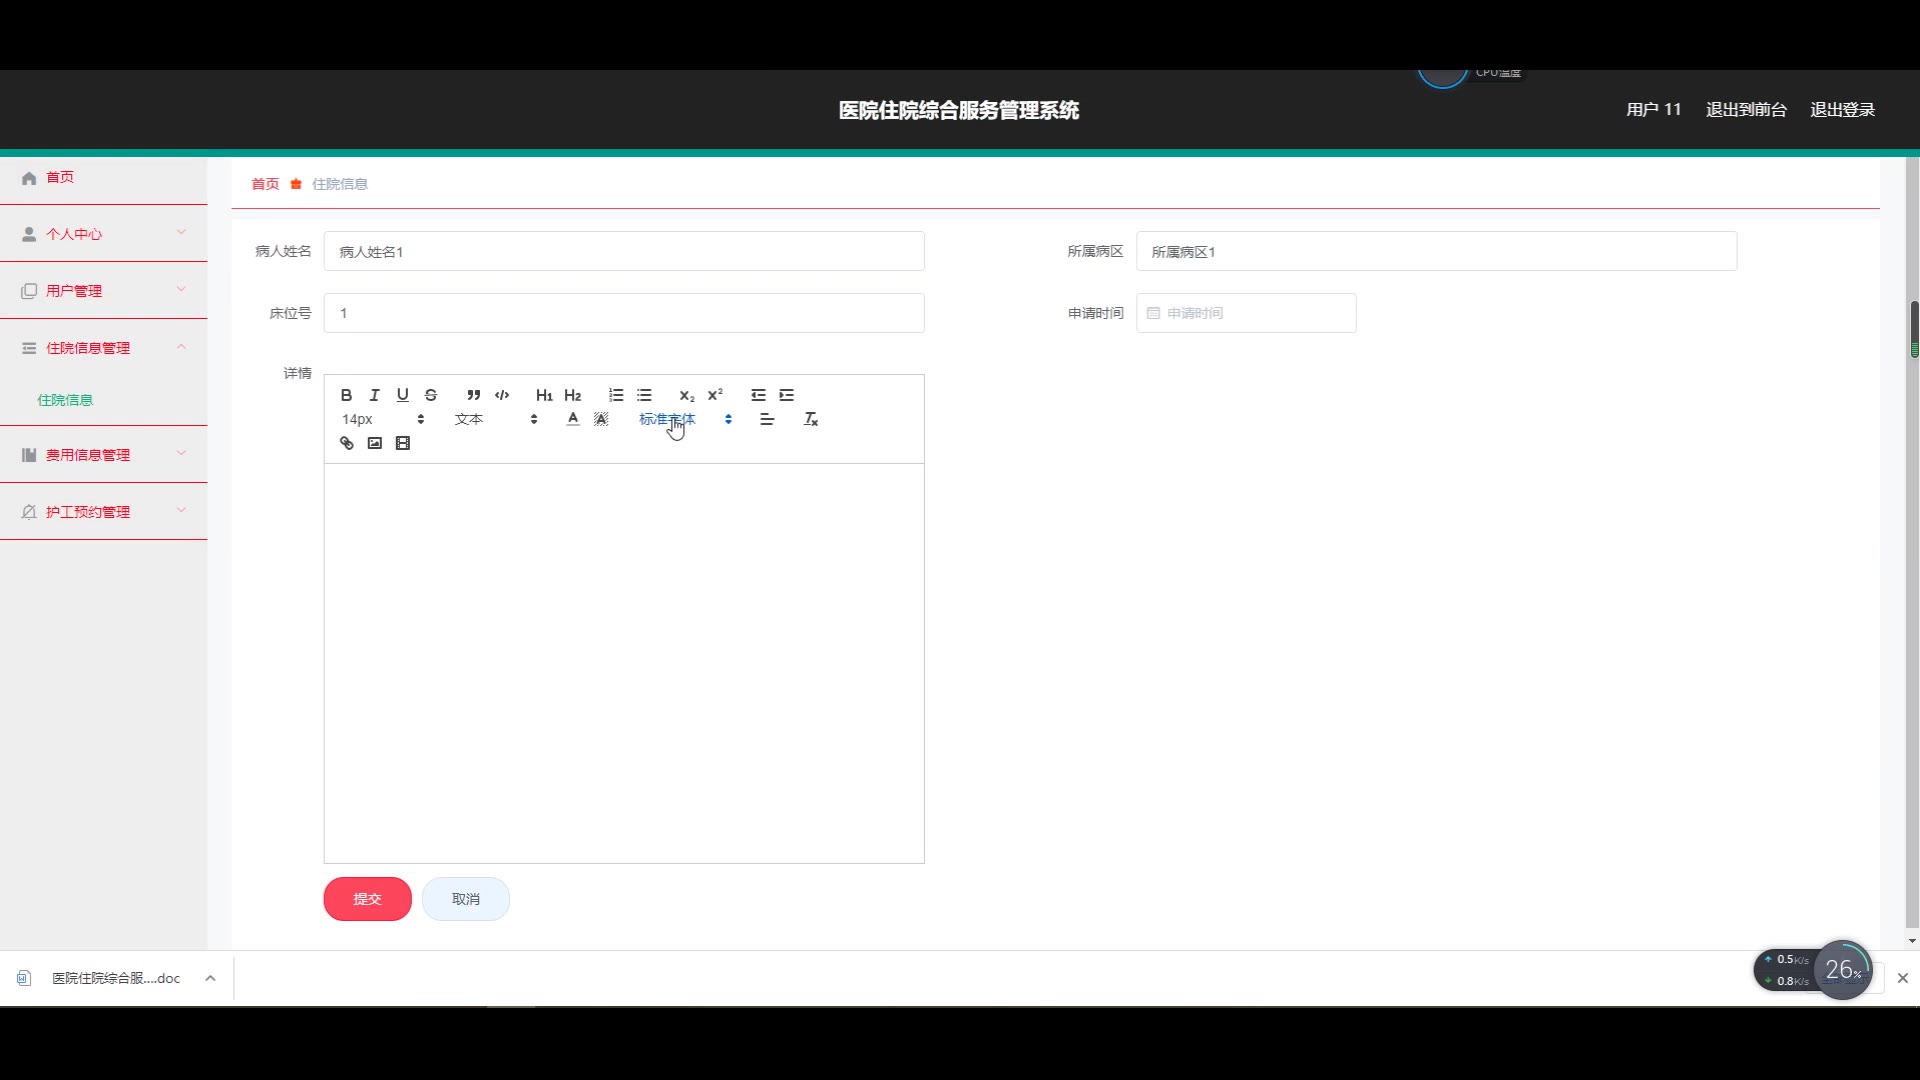Image resolution: width=1920 pixels, height=1080 pixels.
Task: Clear text formatting icon
Action: [811, 419]
